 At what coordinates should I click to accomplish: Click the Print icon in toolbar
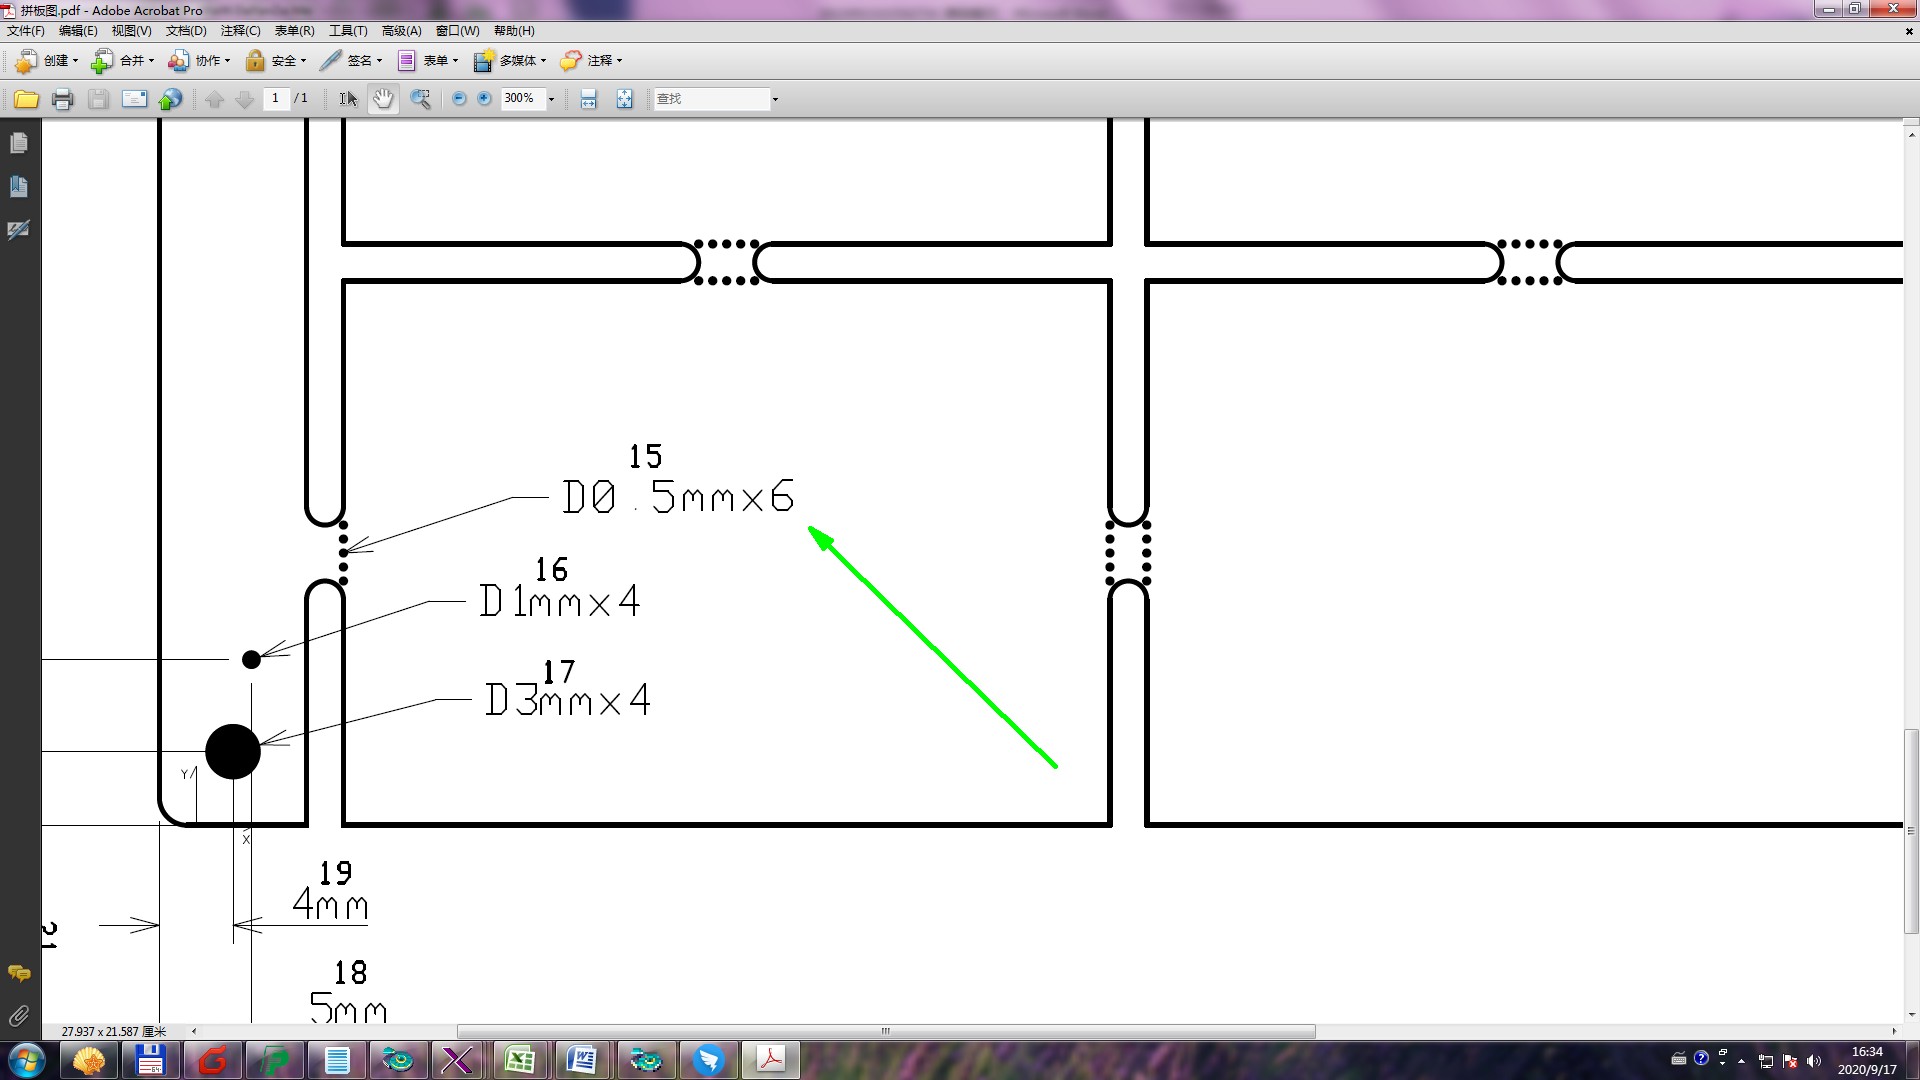pos(62,99)
